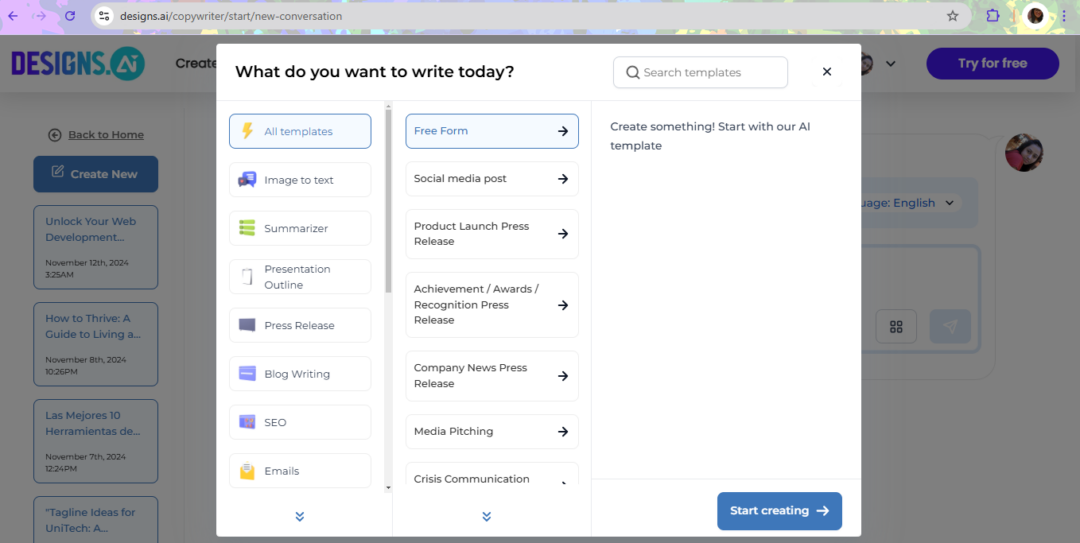The height and width of the screenshot is (543, 1080).
Task: Click arrow next to Media Pitching
Action: coord(563,432)
